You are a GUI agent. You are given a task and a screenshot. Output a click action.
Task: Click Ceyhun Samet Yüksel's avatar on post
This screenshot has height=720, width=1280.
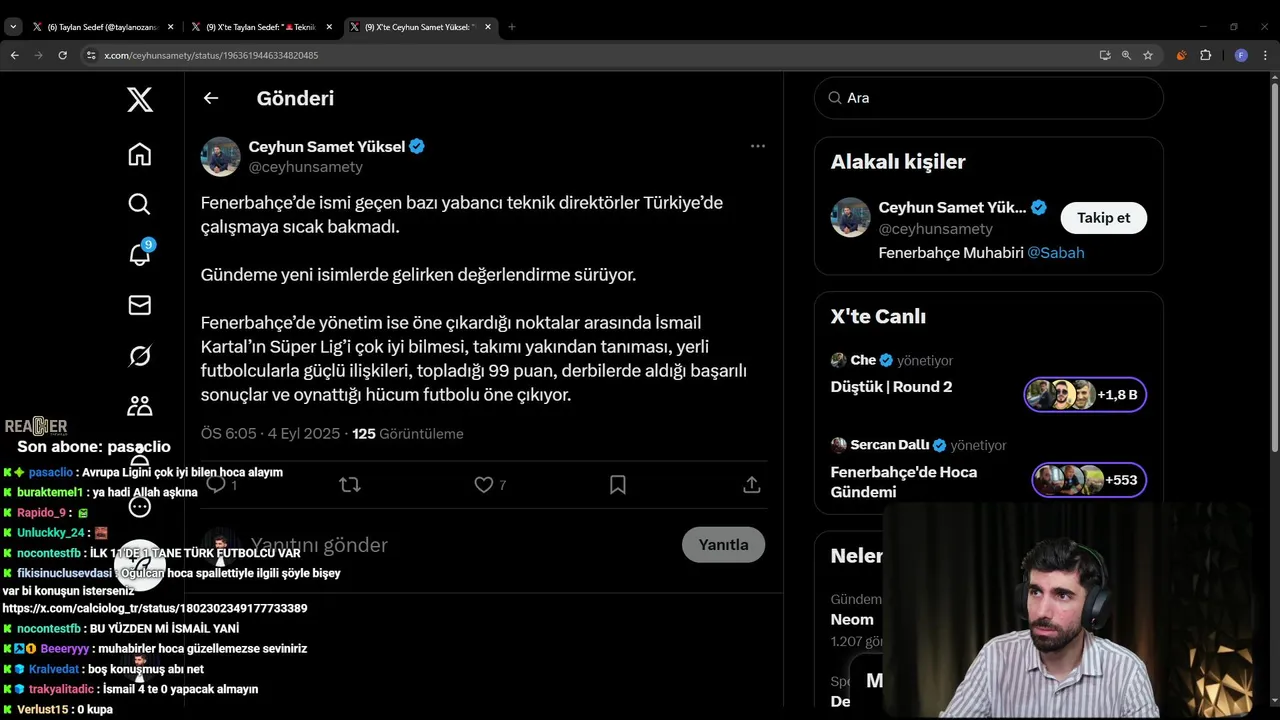[x=220, y=157]
